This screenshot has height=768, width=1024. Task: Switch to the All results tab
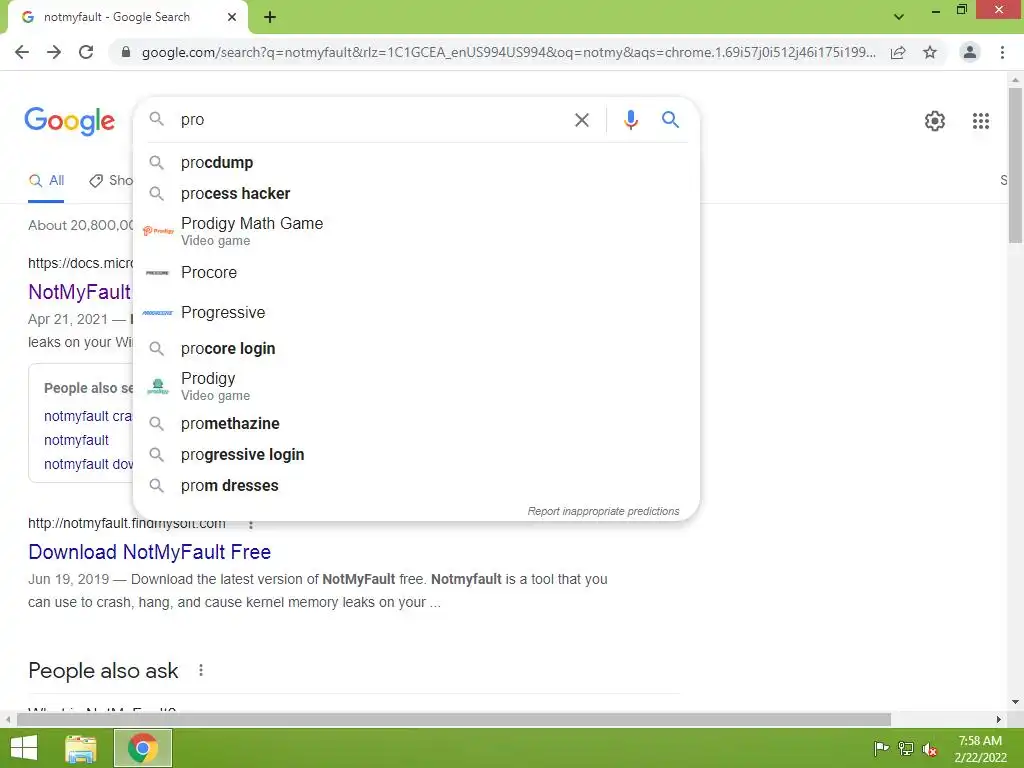coord(46,181)
